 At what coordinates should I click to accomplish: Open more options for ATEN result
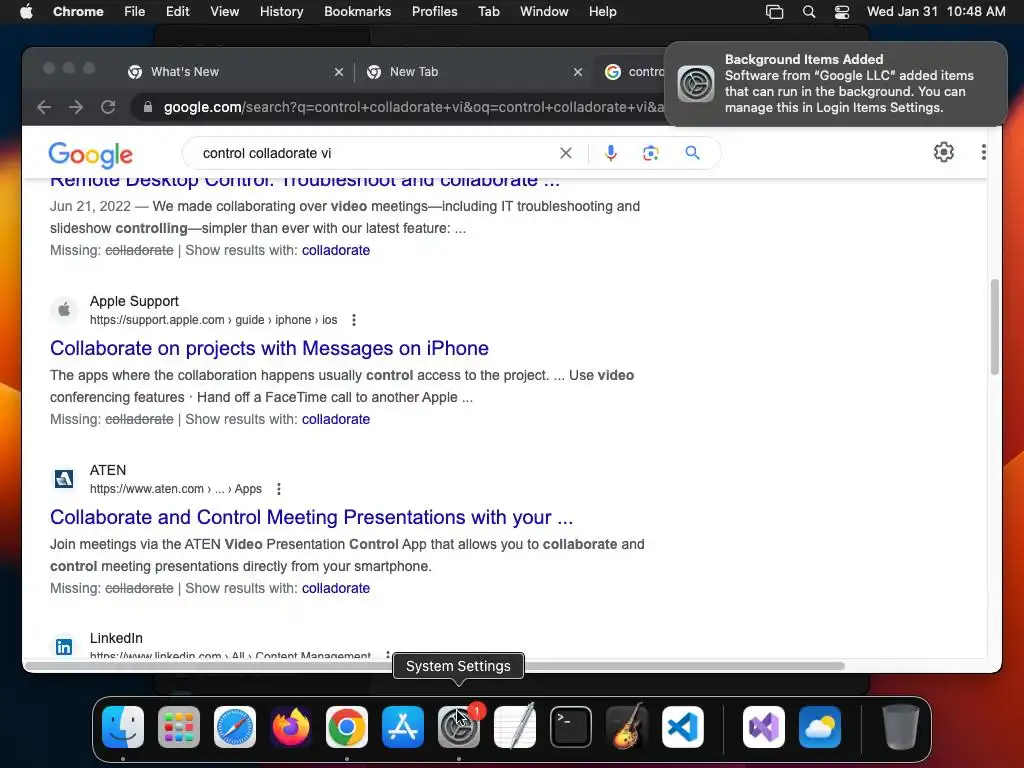point(279,489)
